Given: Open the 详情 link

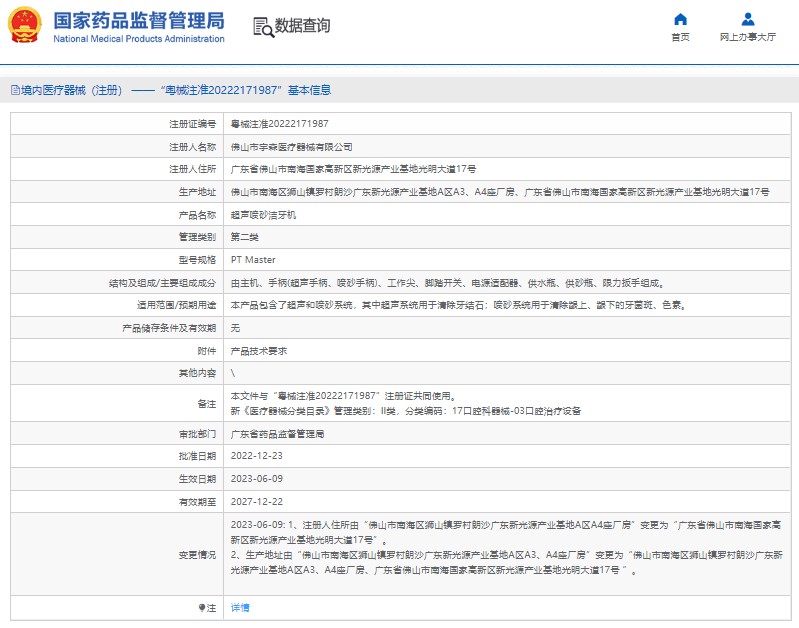Looking at the screenshot, I should [x=240, y=607].
